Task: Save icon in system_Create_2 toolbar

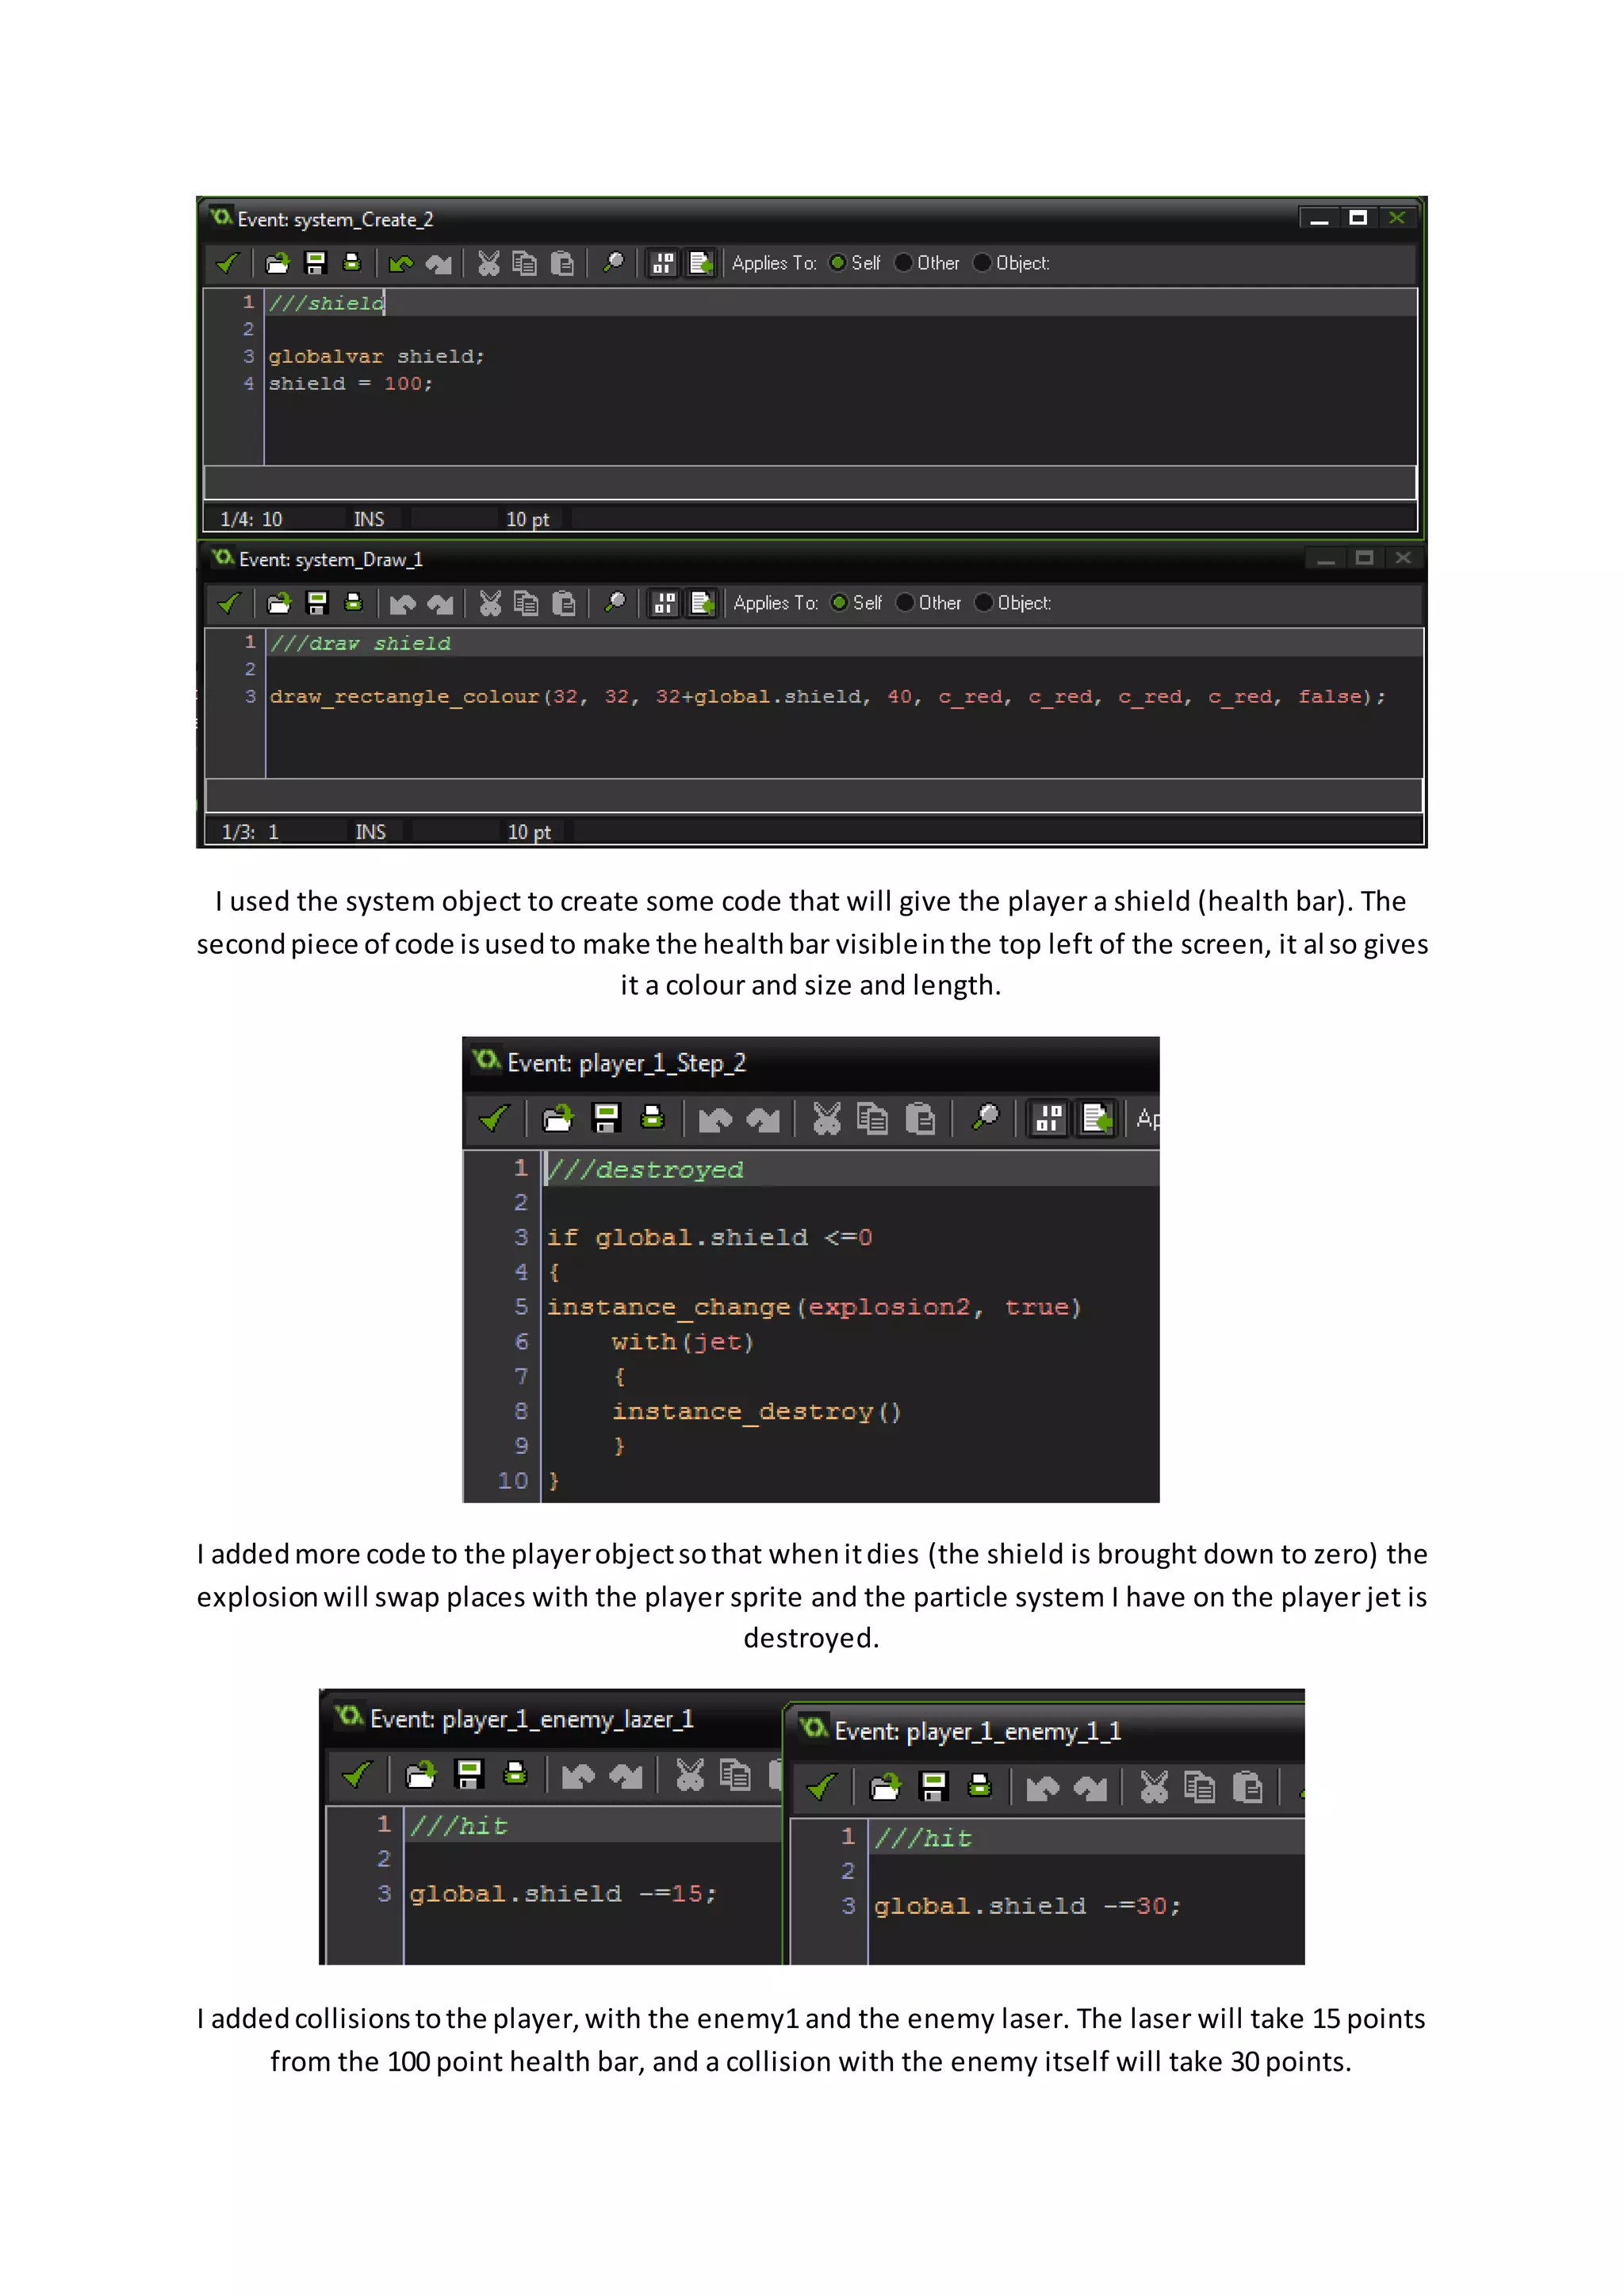Action: click(x=315, y=263)
